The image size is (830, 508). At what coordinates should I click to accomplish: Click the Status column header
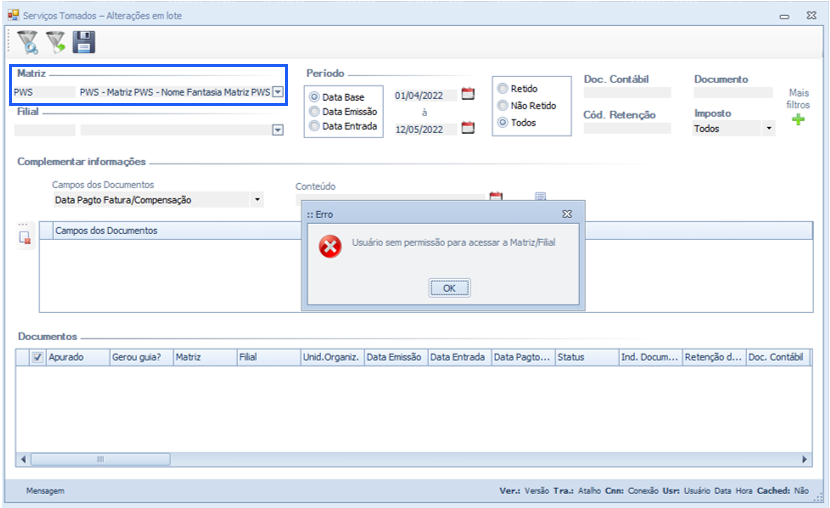(585, 357)
